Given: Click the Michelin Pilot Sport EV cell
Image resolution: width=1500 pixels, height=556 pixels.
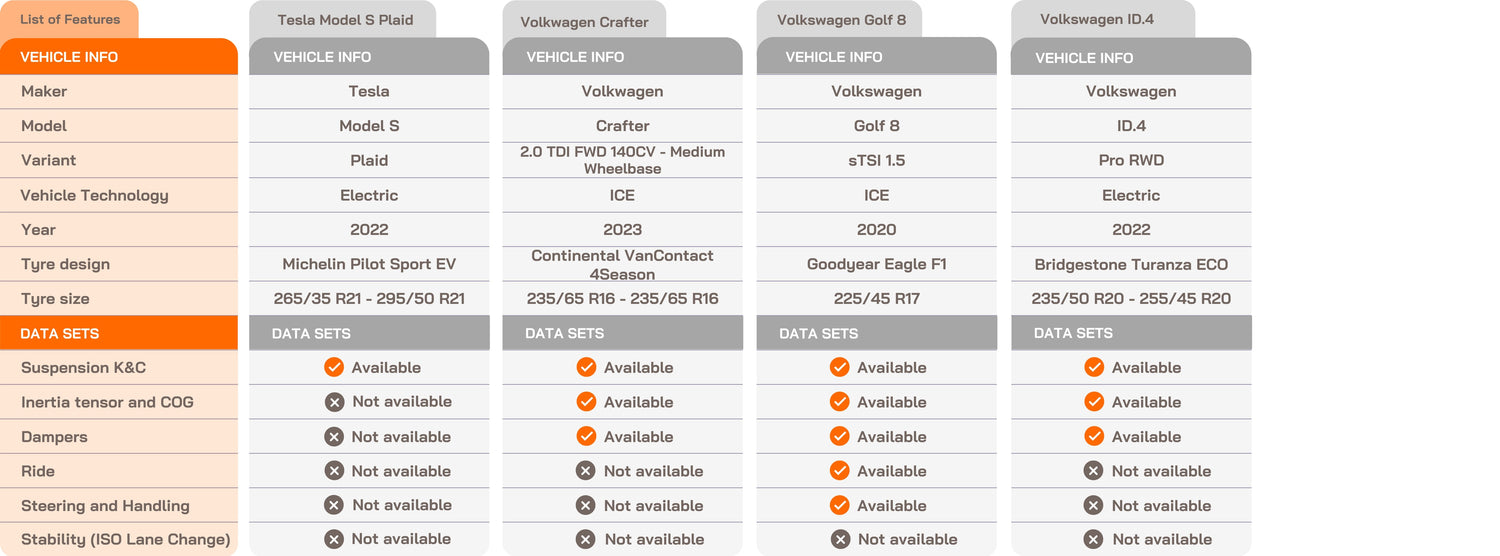Looking at the screenshot, I should point(369,264).
